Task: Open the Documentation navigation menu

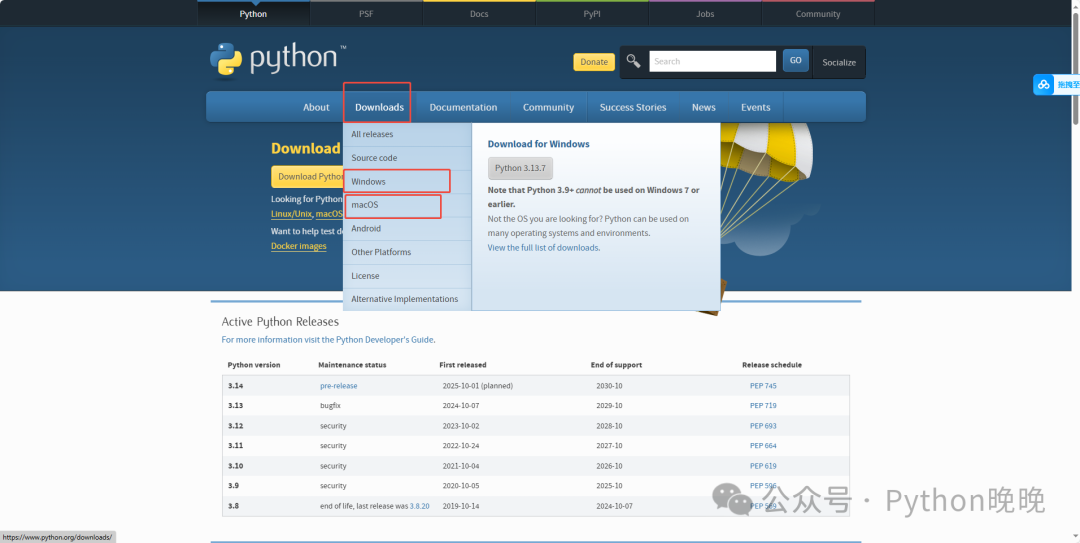Action: point(464,107)
